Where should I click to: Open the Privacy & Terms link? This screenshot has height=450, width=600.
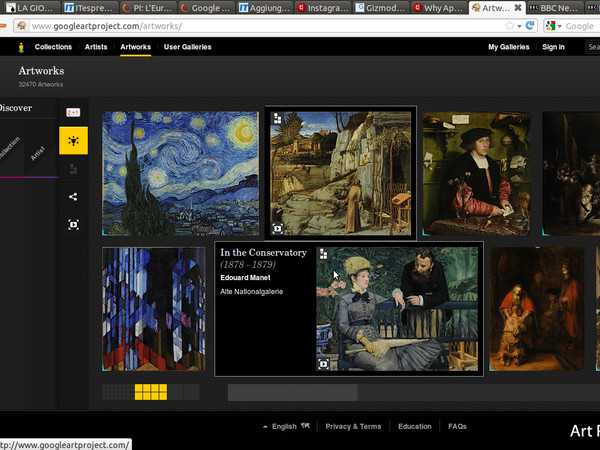tap(353, 426)
